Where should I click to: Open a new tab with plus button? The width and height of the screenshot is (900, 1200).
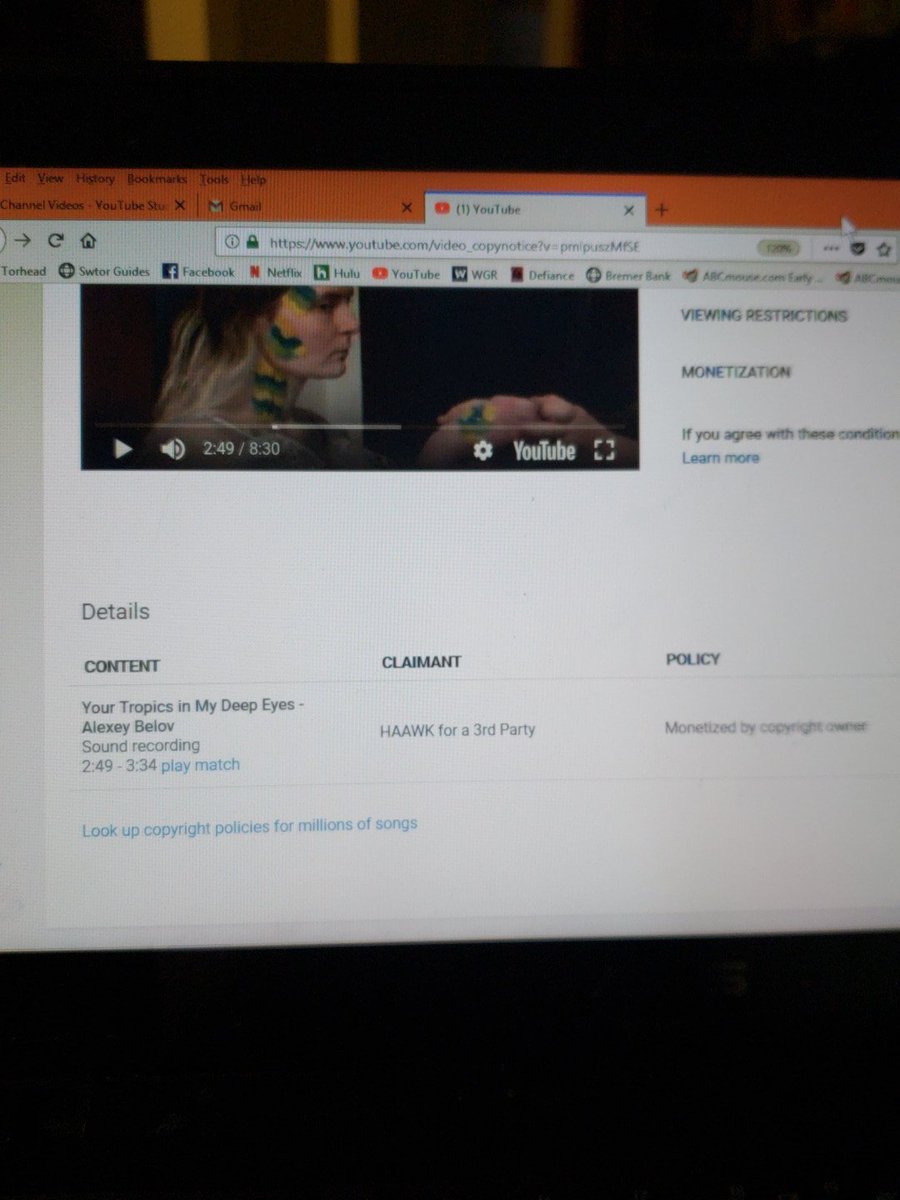pyautogui.click(x=662, y=210)
